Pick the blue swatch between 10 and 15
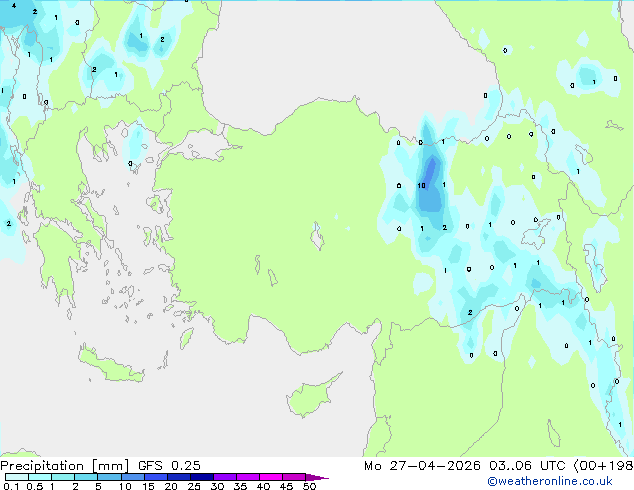634x490 pixels. click(x=133, y=477)
